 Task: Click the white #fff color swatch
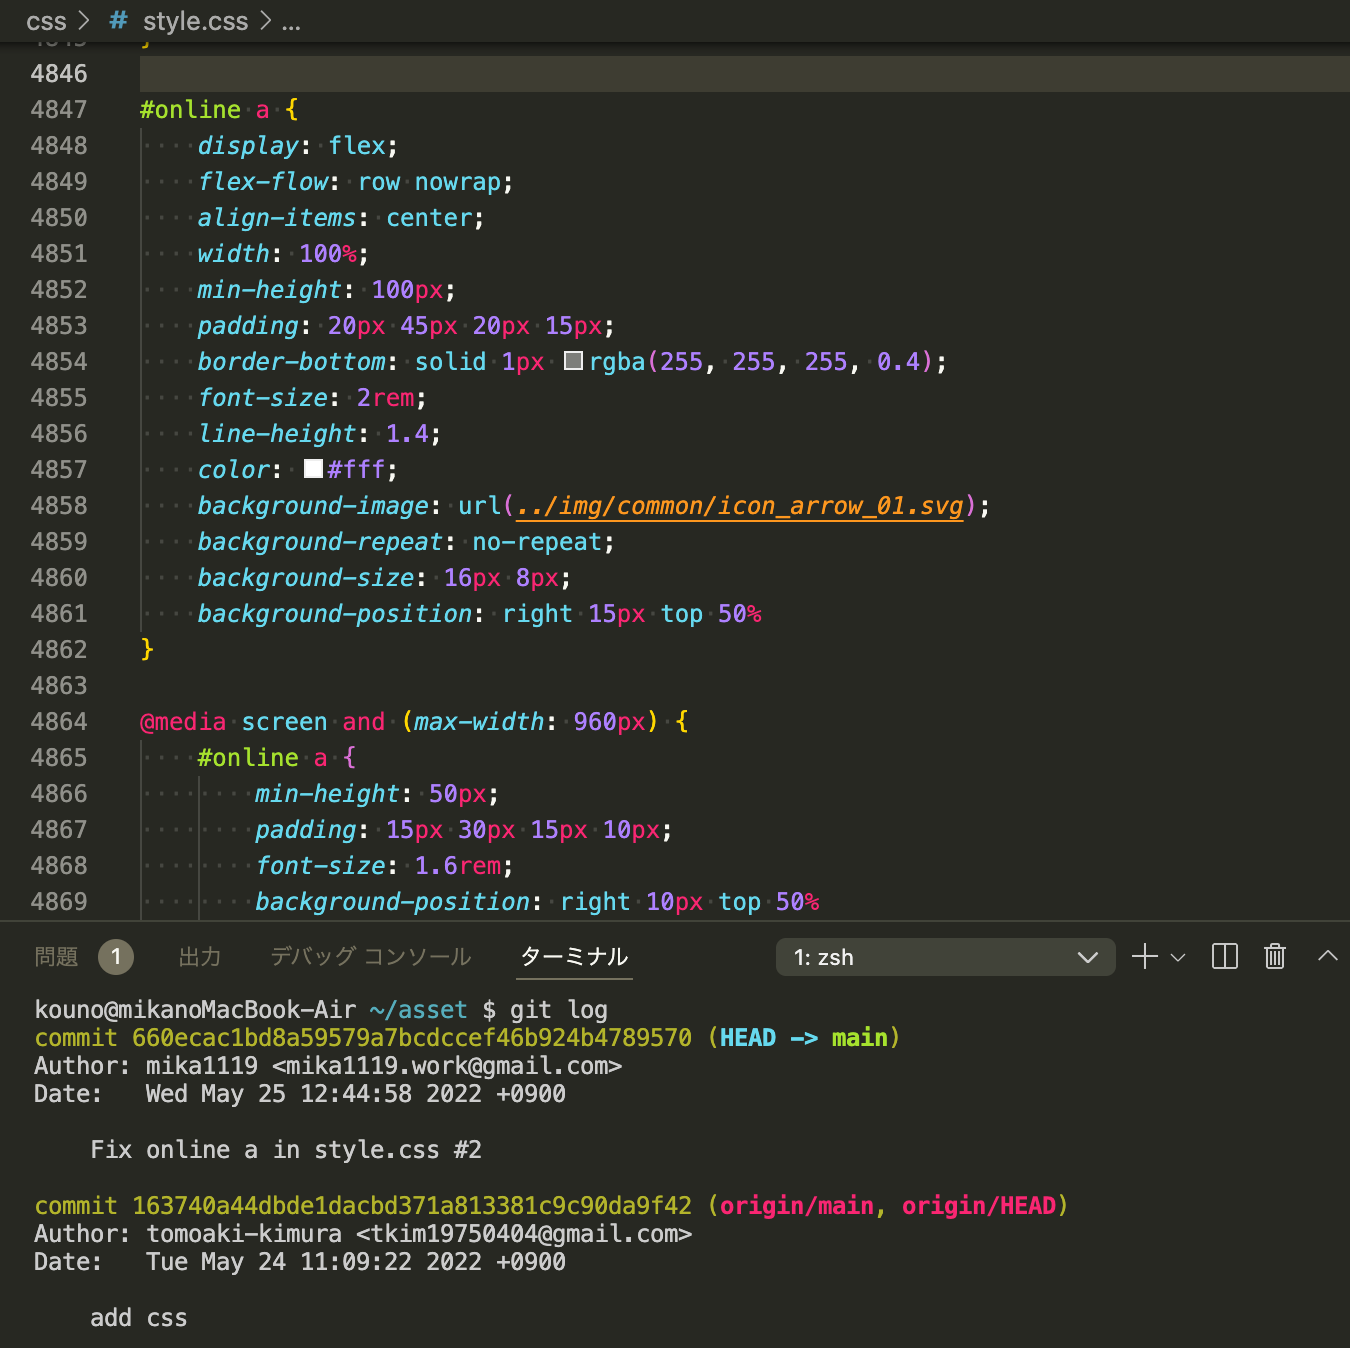pyautogui.click(x=311, y=469)
